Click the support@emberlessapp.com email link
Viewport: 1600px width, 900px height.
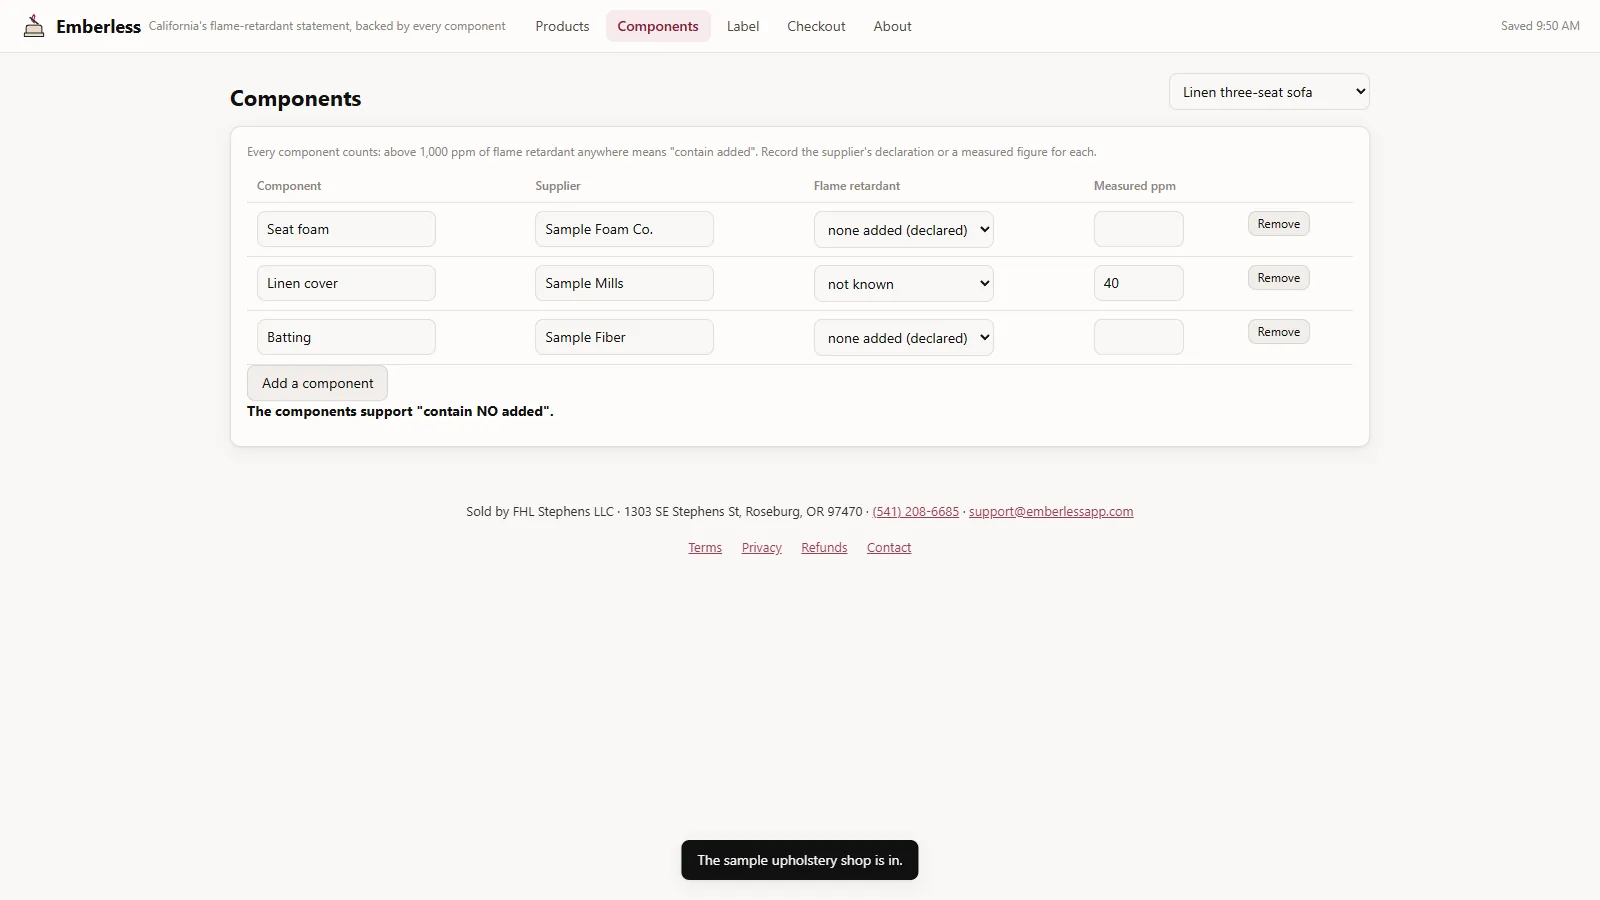click(1051, 511)
